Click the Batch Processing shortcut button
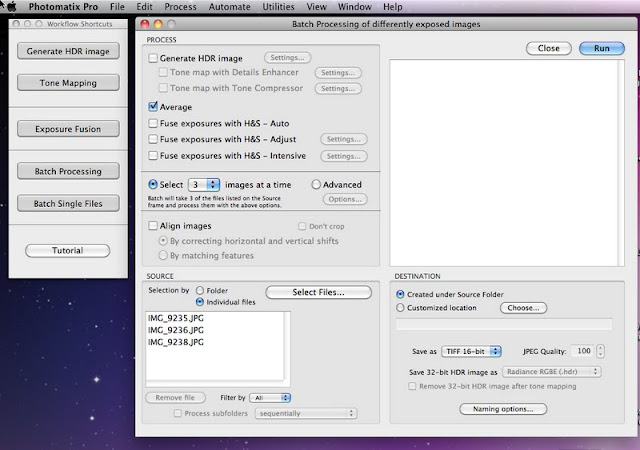 tap(68, 171)
